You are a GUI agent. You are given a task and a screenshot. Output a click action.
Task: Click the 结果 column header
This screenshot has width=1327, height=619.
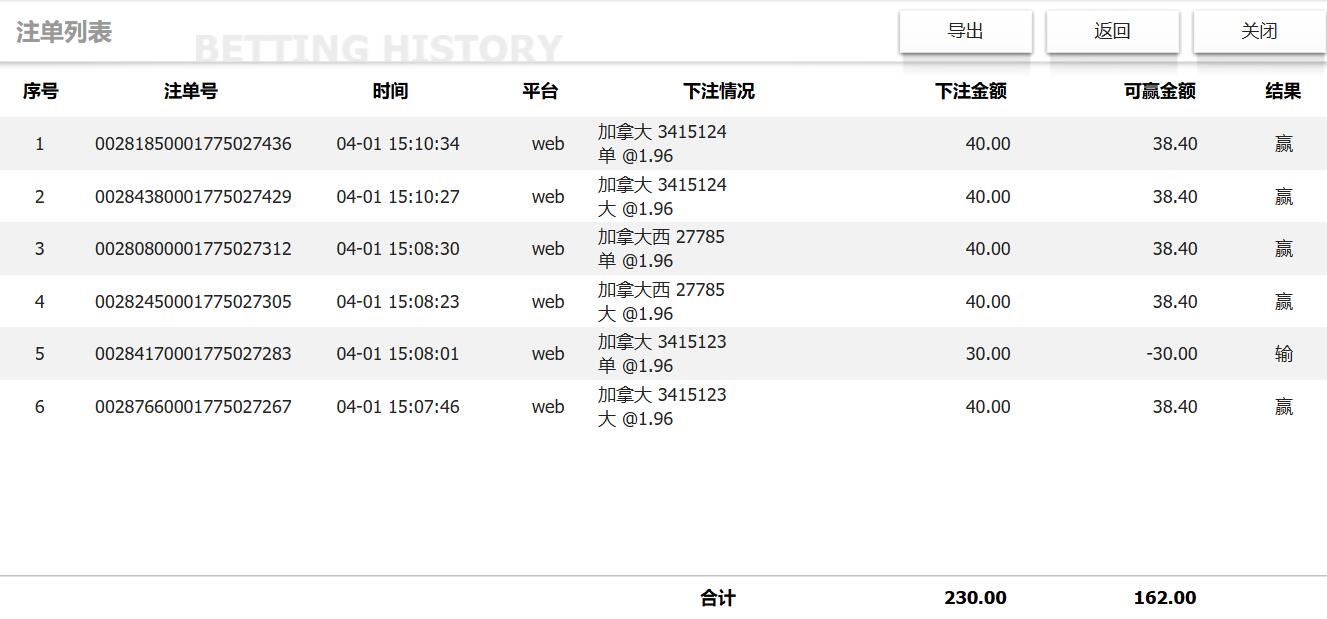[1283, 91]
